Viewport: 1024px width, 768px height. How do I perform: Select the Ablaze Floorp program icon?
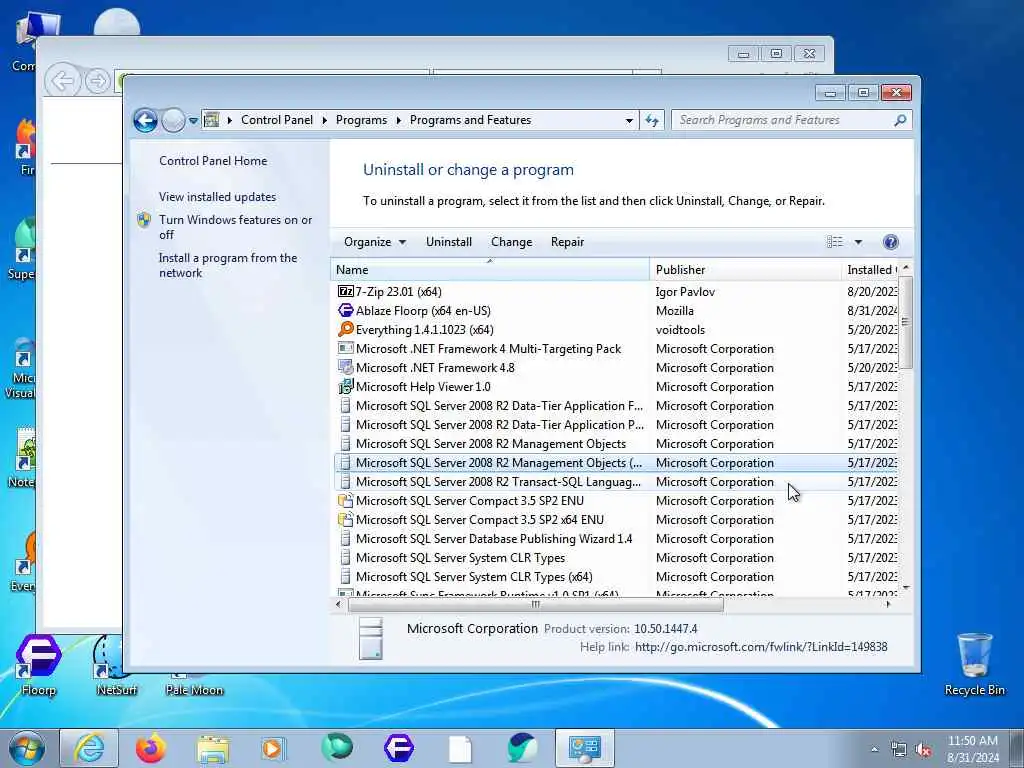click(x=345, y=310)
